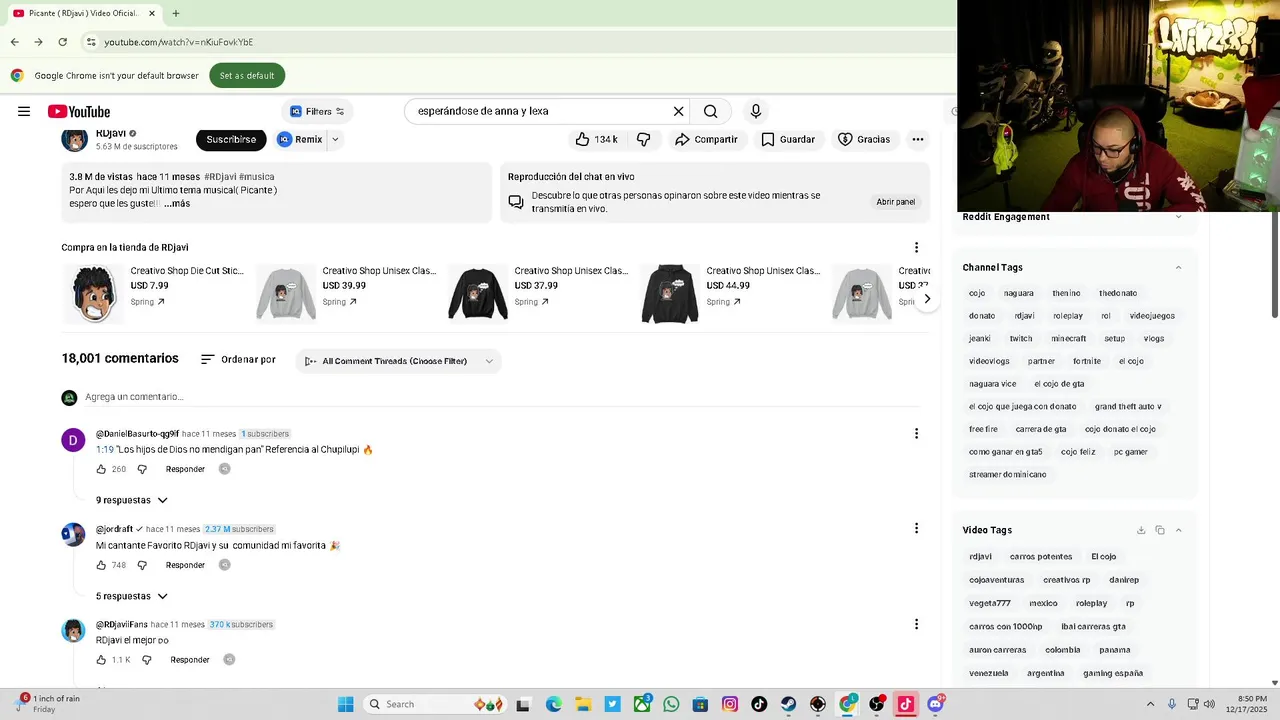1280x720 pixels.
Task: Jump to 1:19 timestamp in comment
Action: coord(105,450)
